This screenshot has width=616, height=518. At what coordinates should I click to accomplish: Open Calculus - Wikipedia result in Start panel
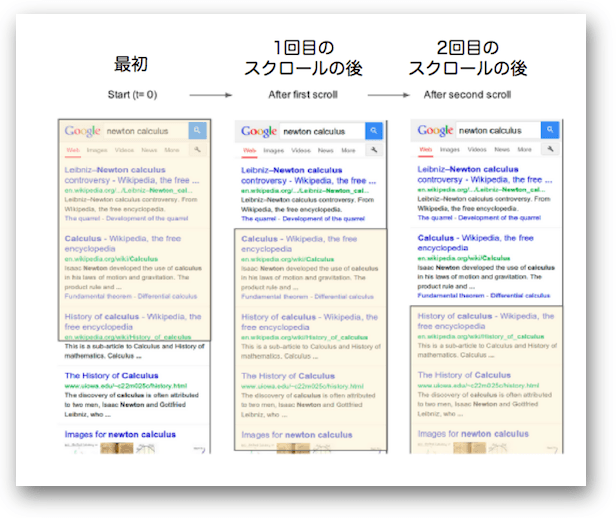123,243
